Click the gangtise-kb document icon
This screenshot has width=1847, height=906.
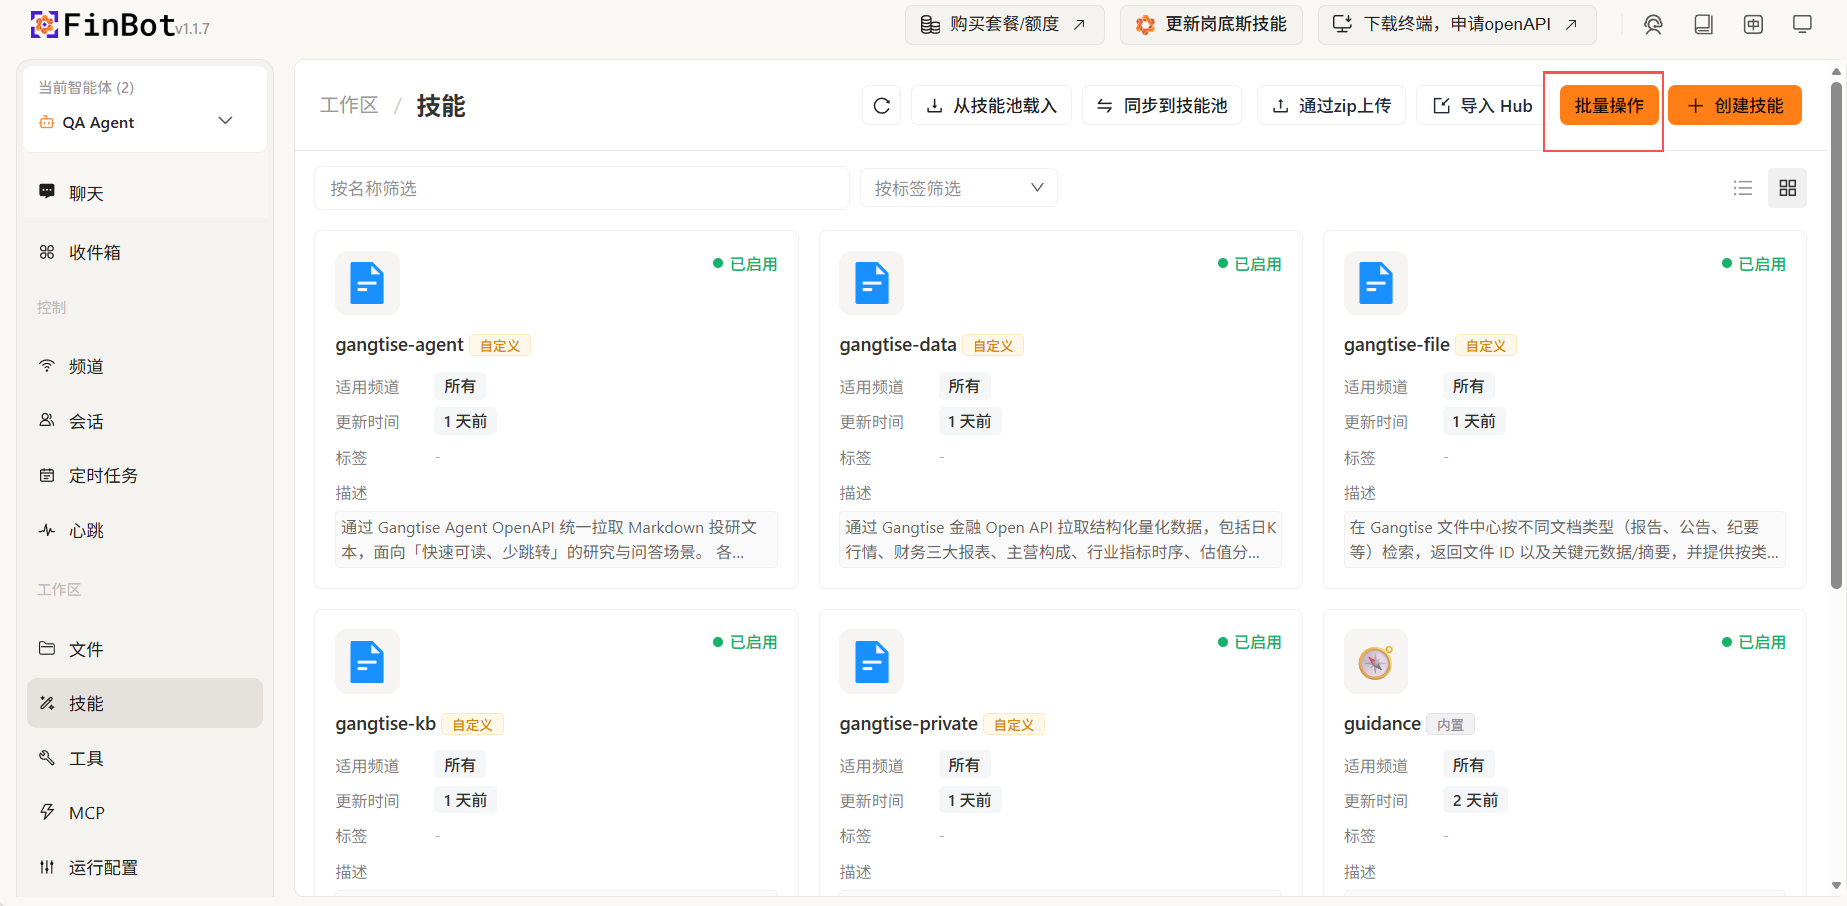pos(367,661)
